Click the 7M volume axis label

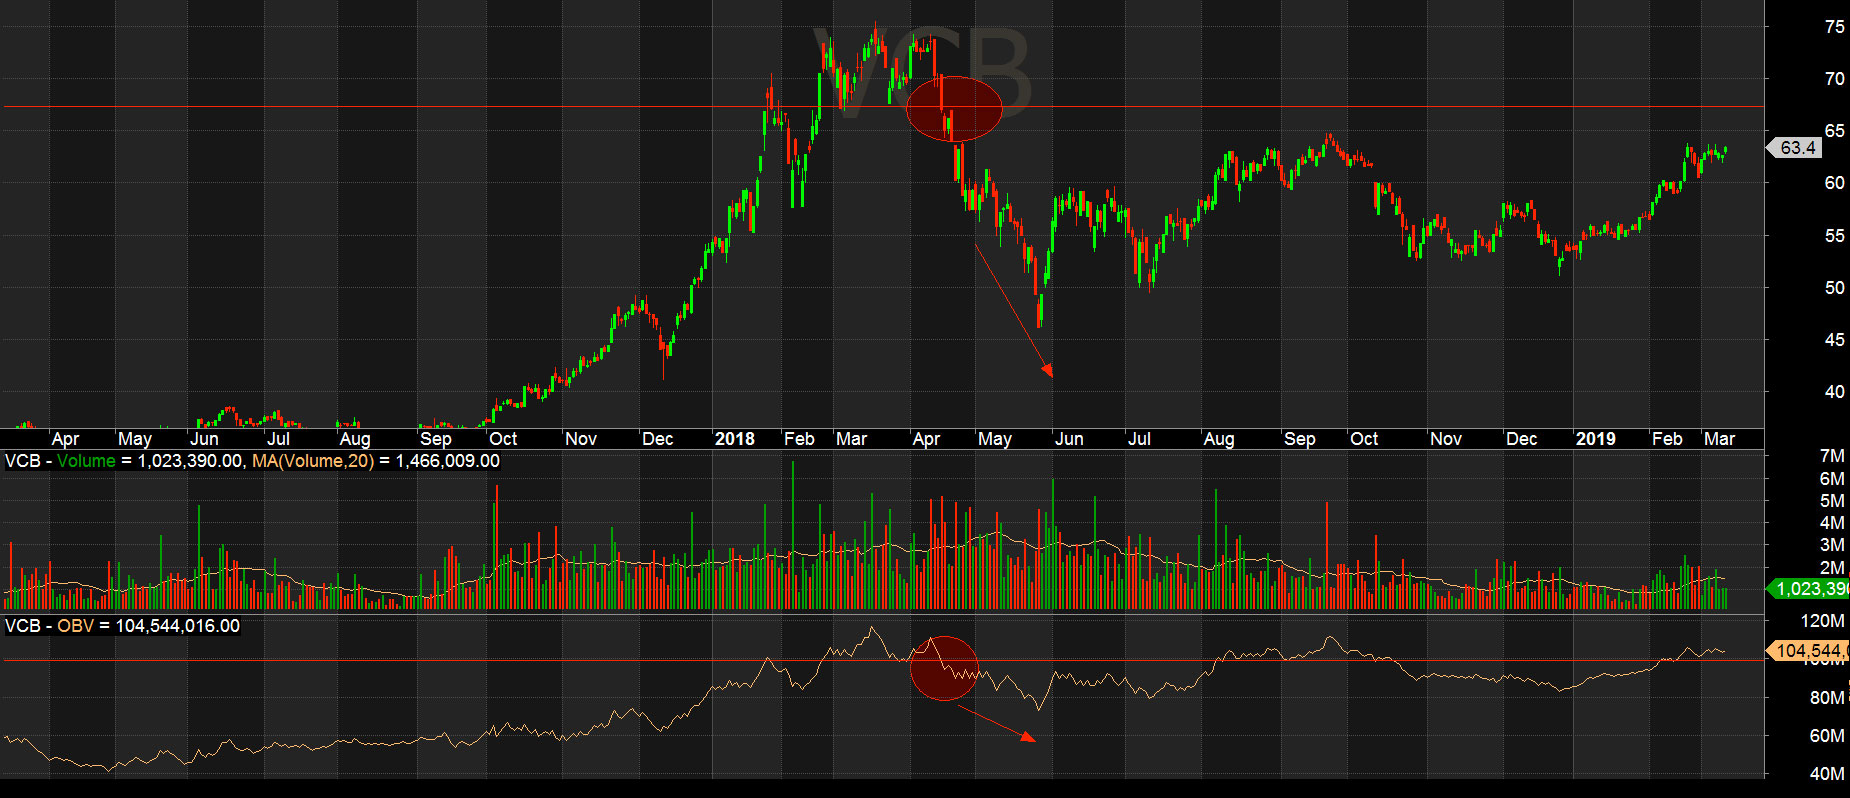(1832, 456)
